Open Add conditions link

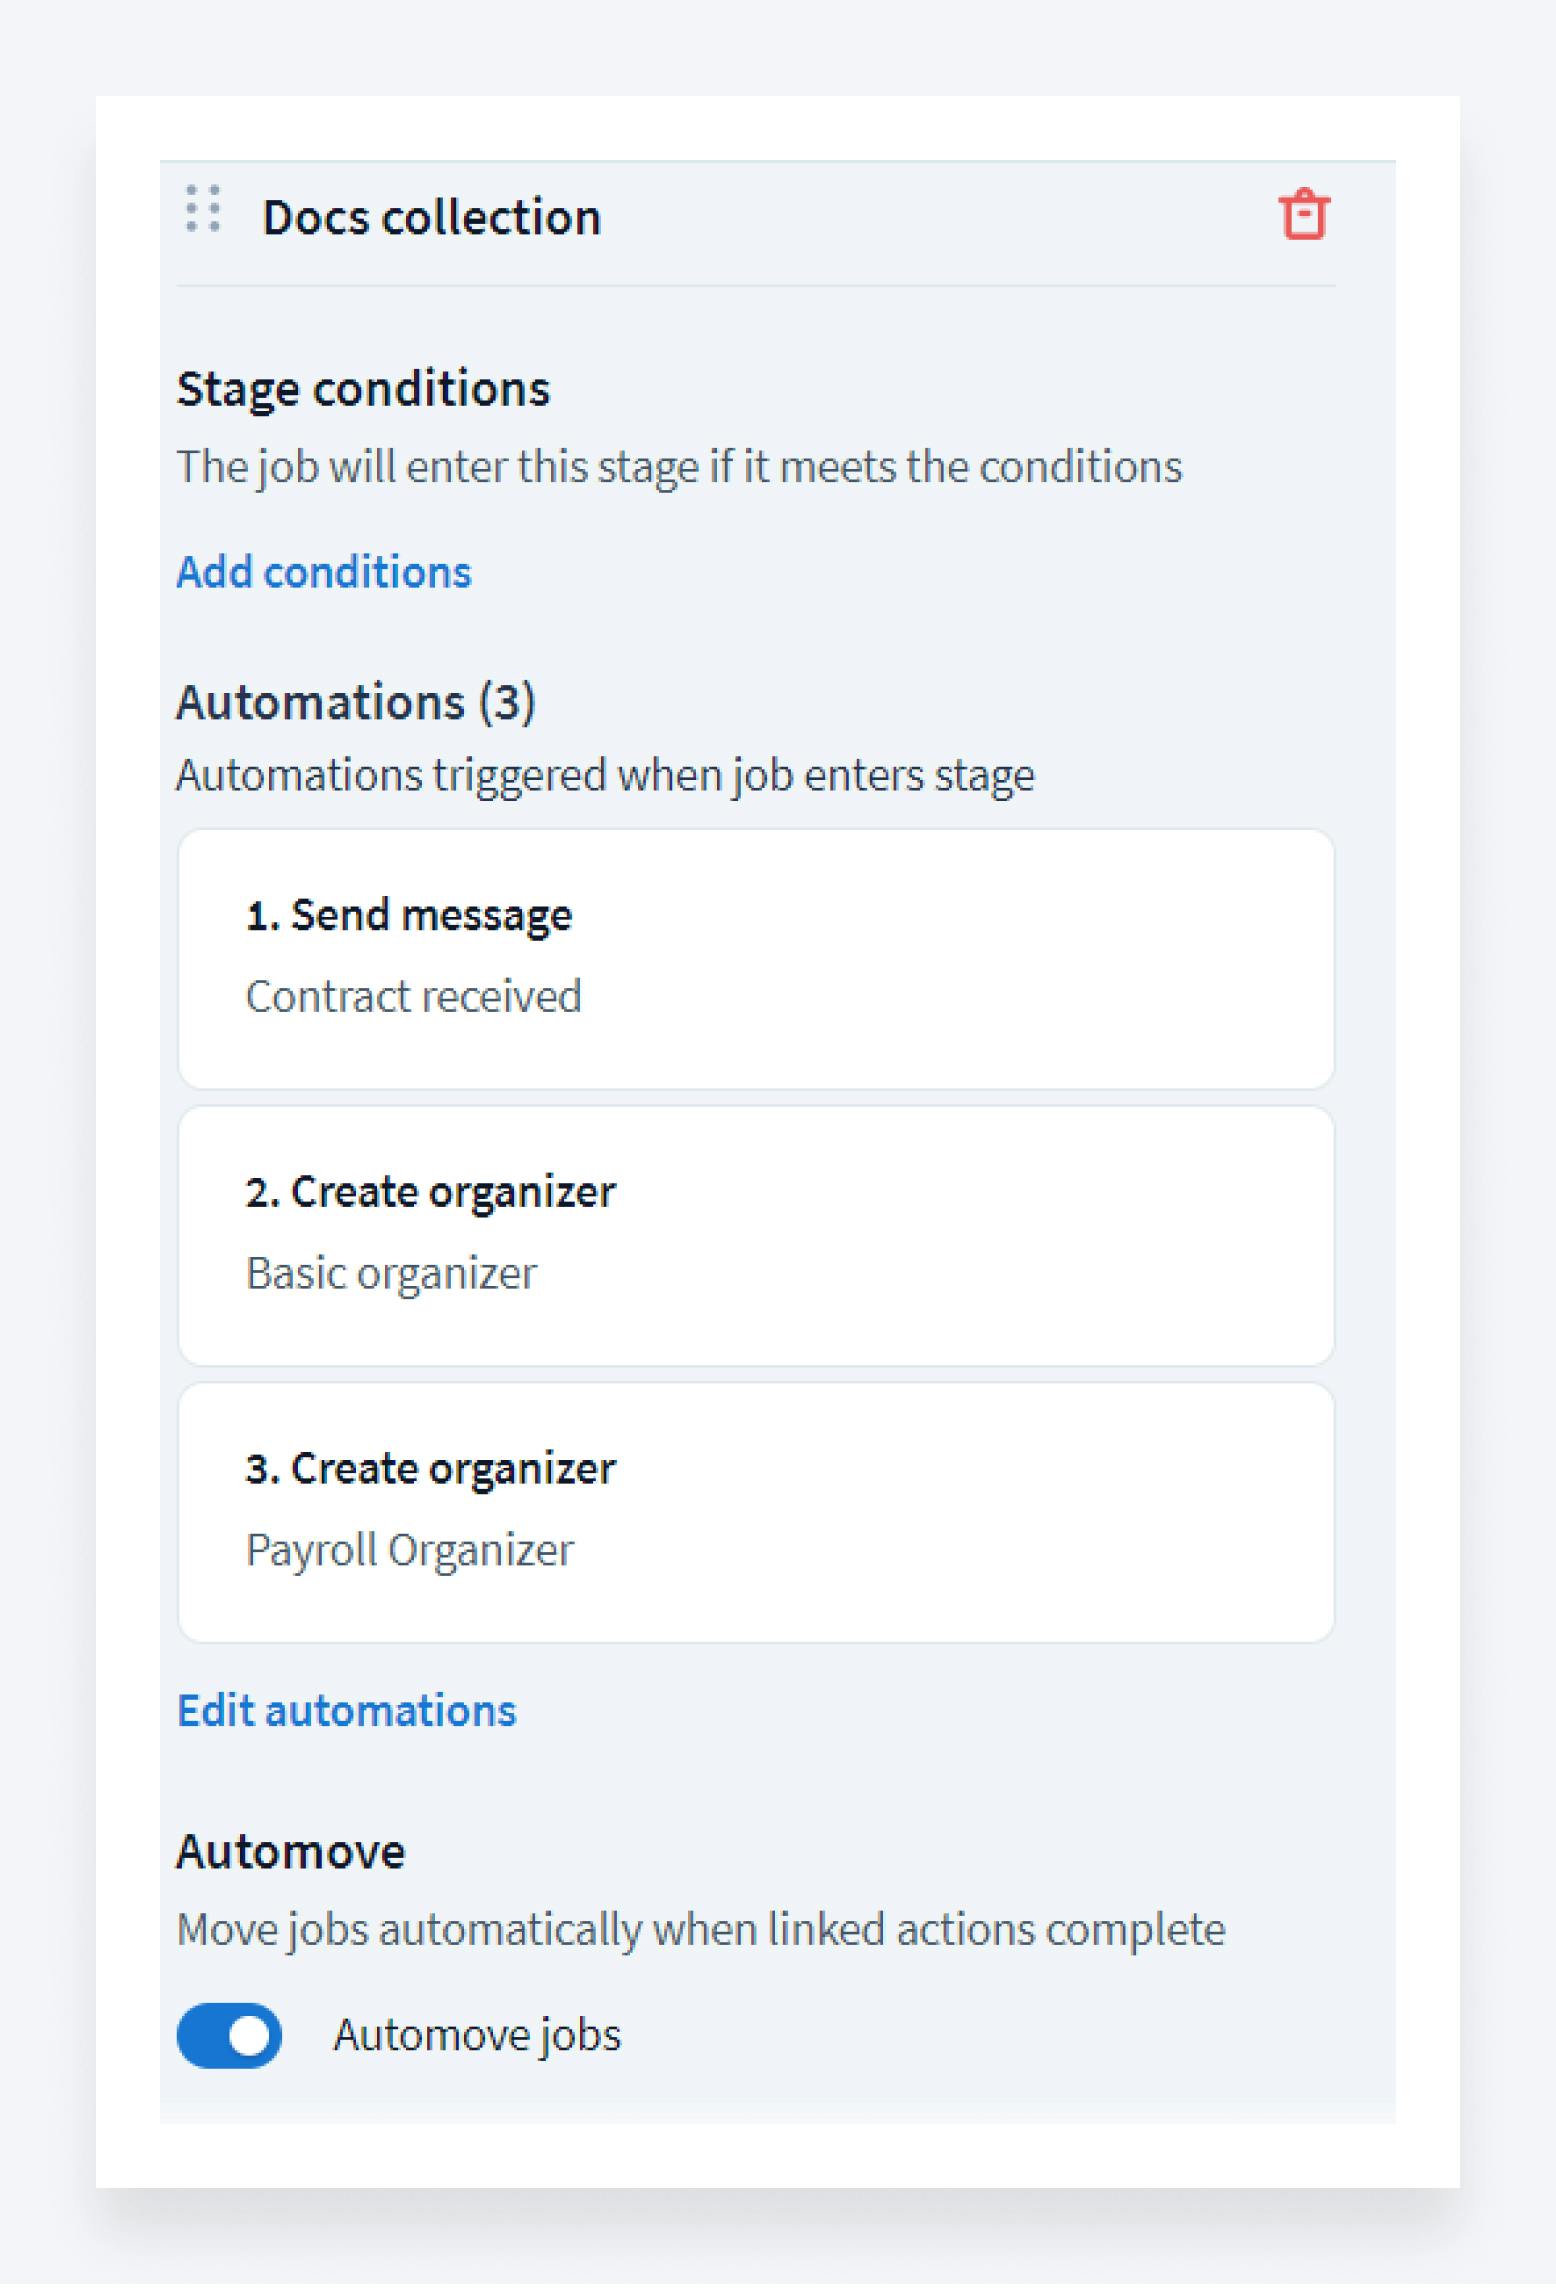point(324,572)
